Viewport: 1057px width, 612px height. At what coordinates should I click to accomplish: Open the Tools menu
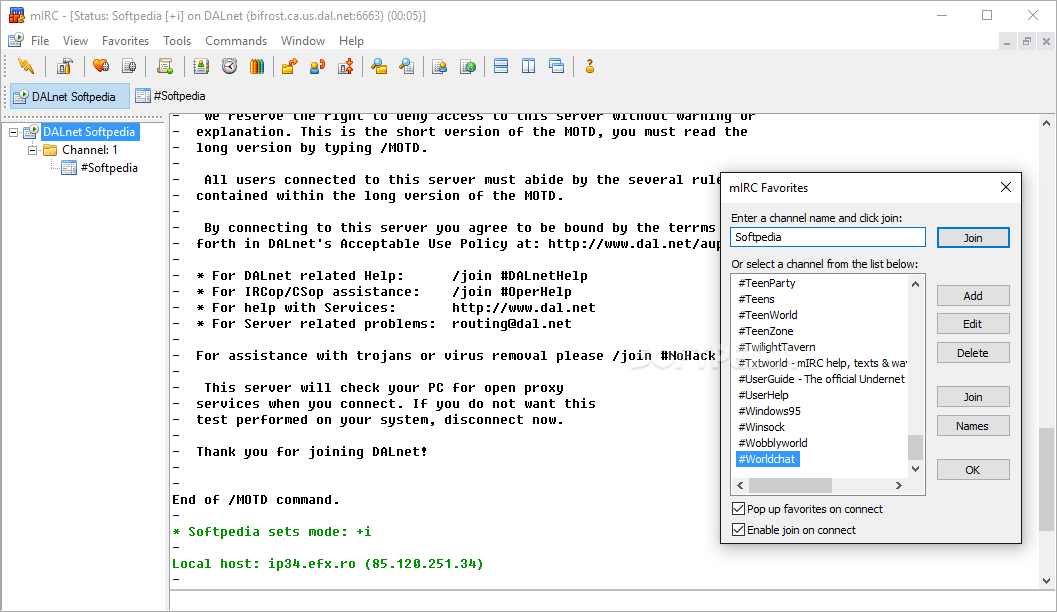pos(177,40)
